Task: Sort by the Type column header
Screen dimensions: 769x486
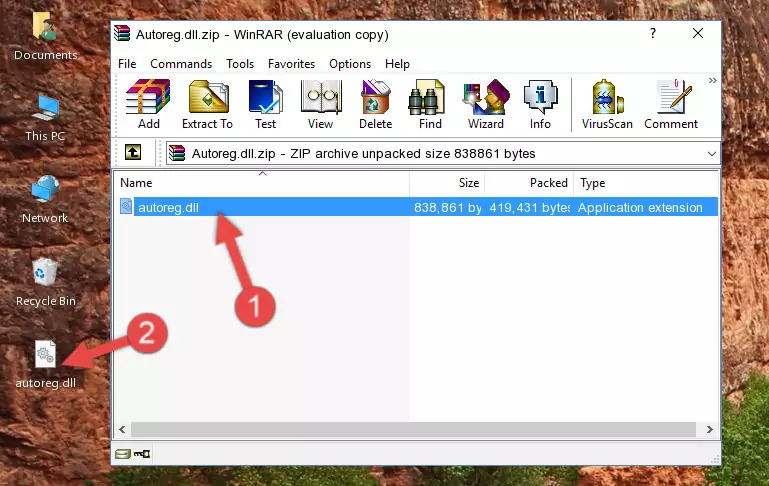Action: (646, 183)
